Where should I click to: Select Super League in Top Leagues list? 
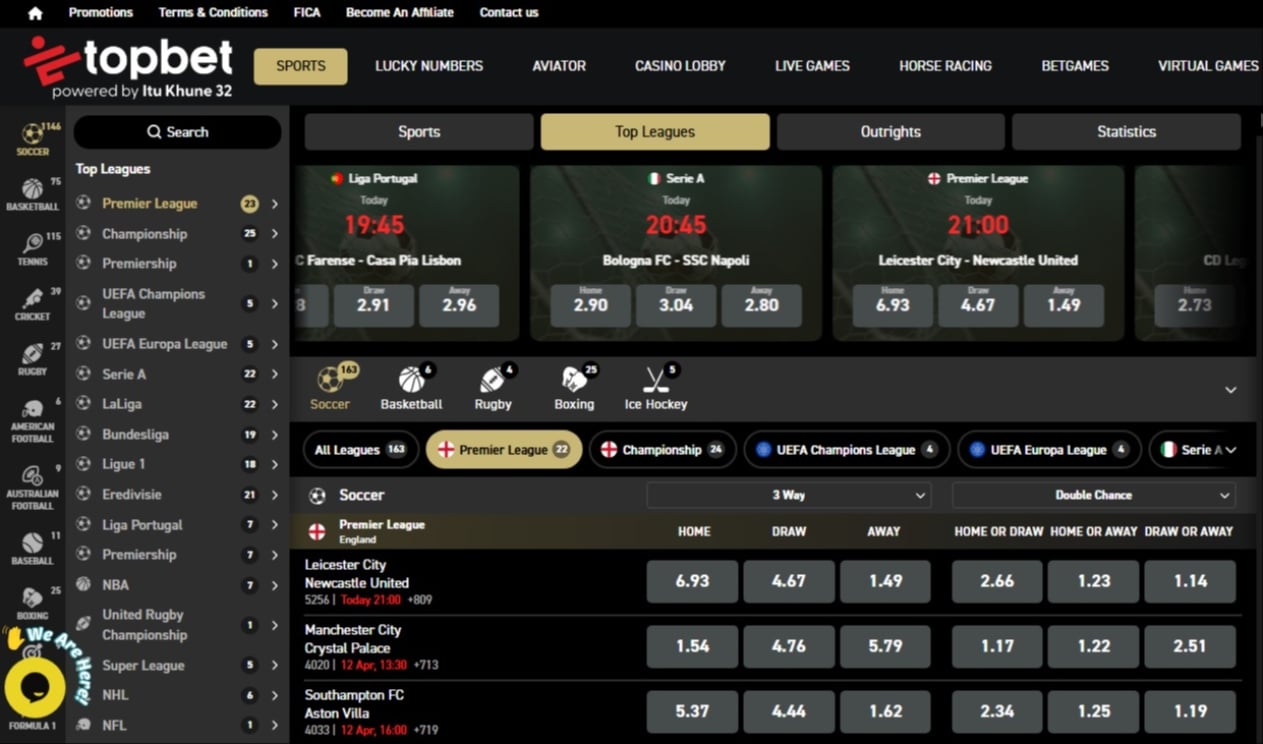[x=143, y=666]
